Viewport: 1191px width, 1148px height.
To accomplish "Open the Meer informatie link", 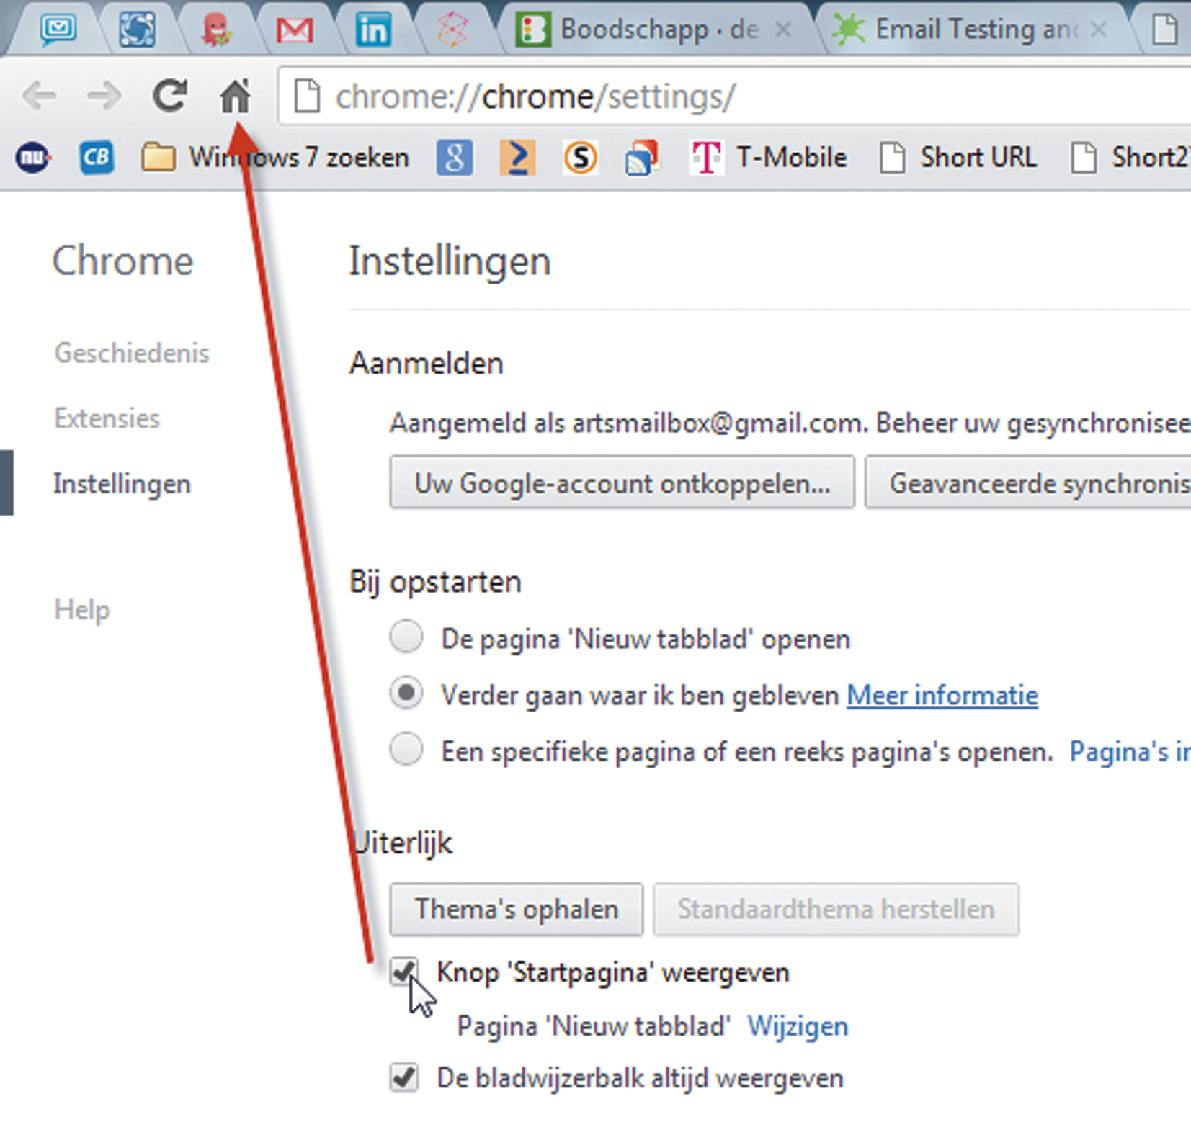I will [941, 694].
